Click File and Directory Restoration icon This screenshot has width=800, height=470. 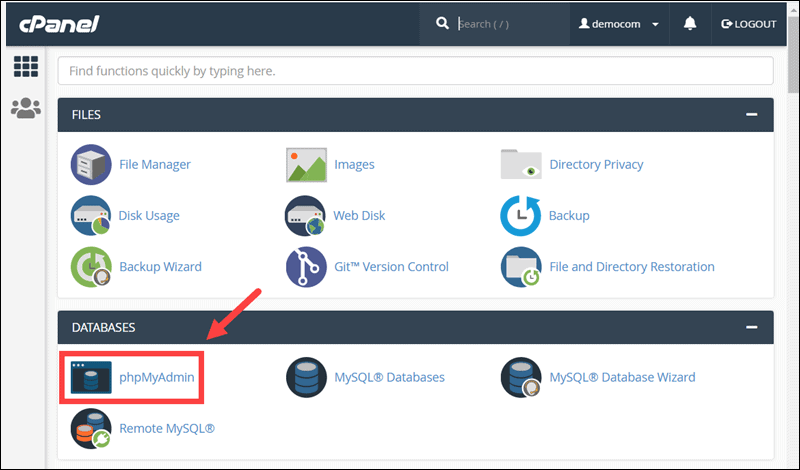point(521,266)
